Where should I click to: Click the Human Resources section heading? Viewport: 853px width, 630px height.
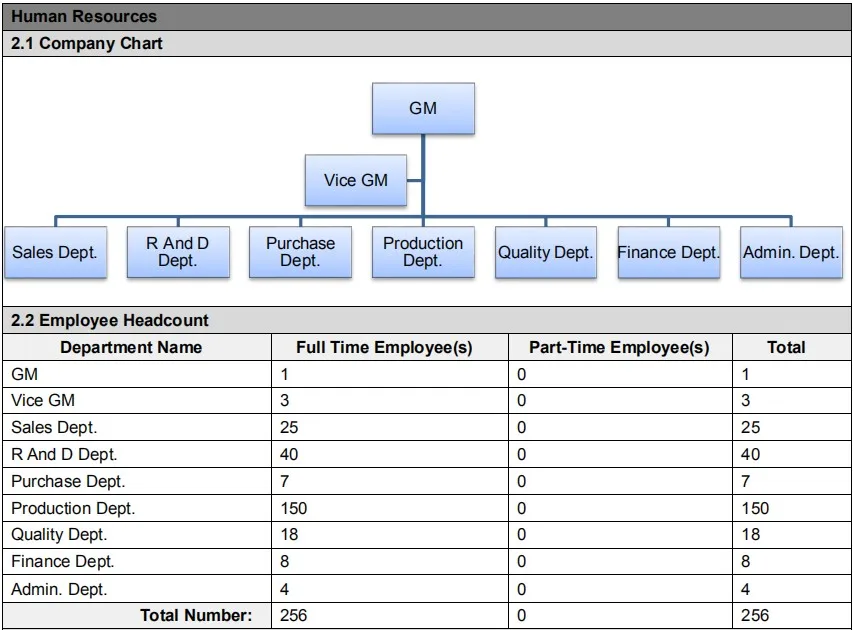pos(84,16)
